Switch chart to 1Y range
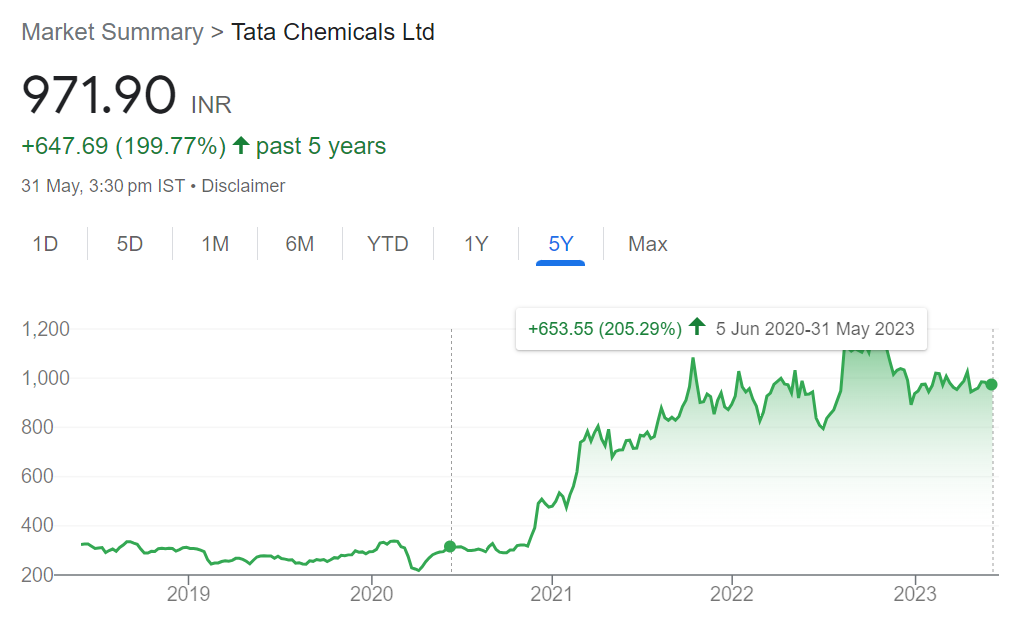 [476, 244]
